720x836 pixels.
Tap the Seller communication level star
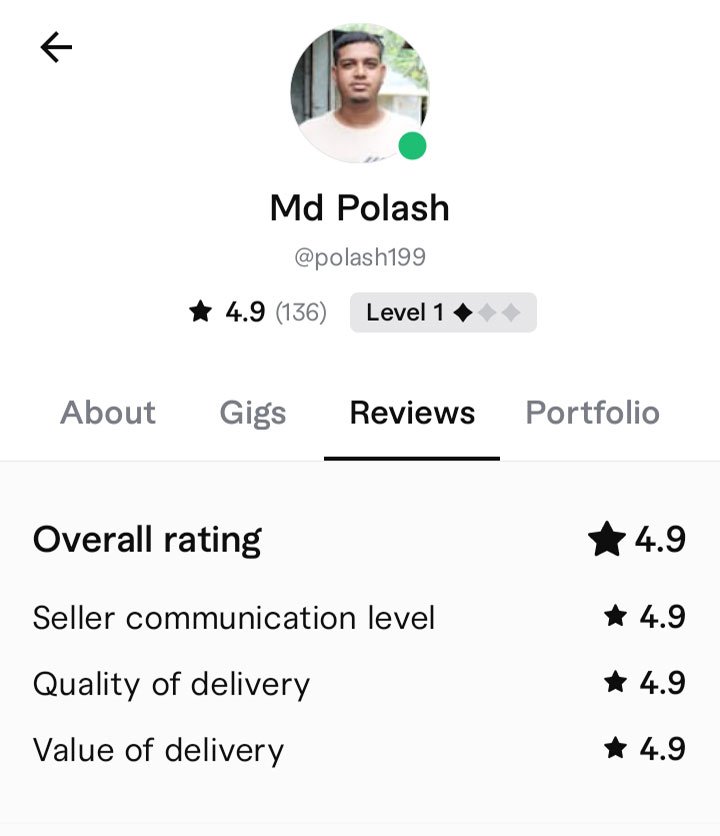click(x=615, y=617)
